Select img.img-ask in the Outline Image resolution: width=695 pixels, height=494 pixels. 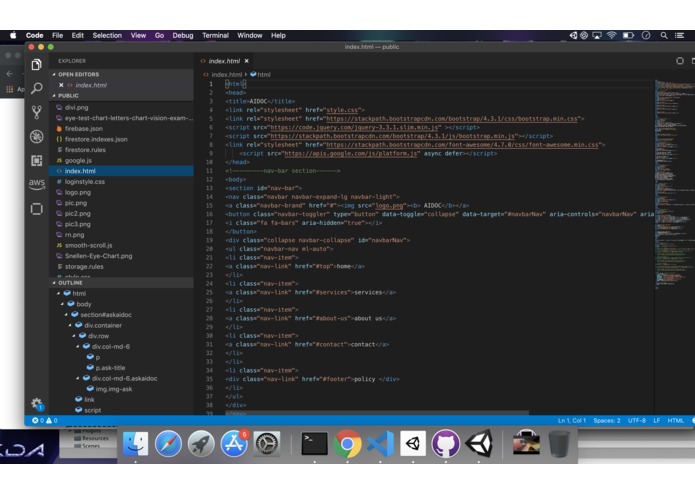click(x=114, y=389)
